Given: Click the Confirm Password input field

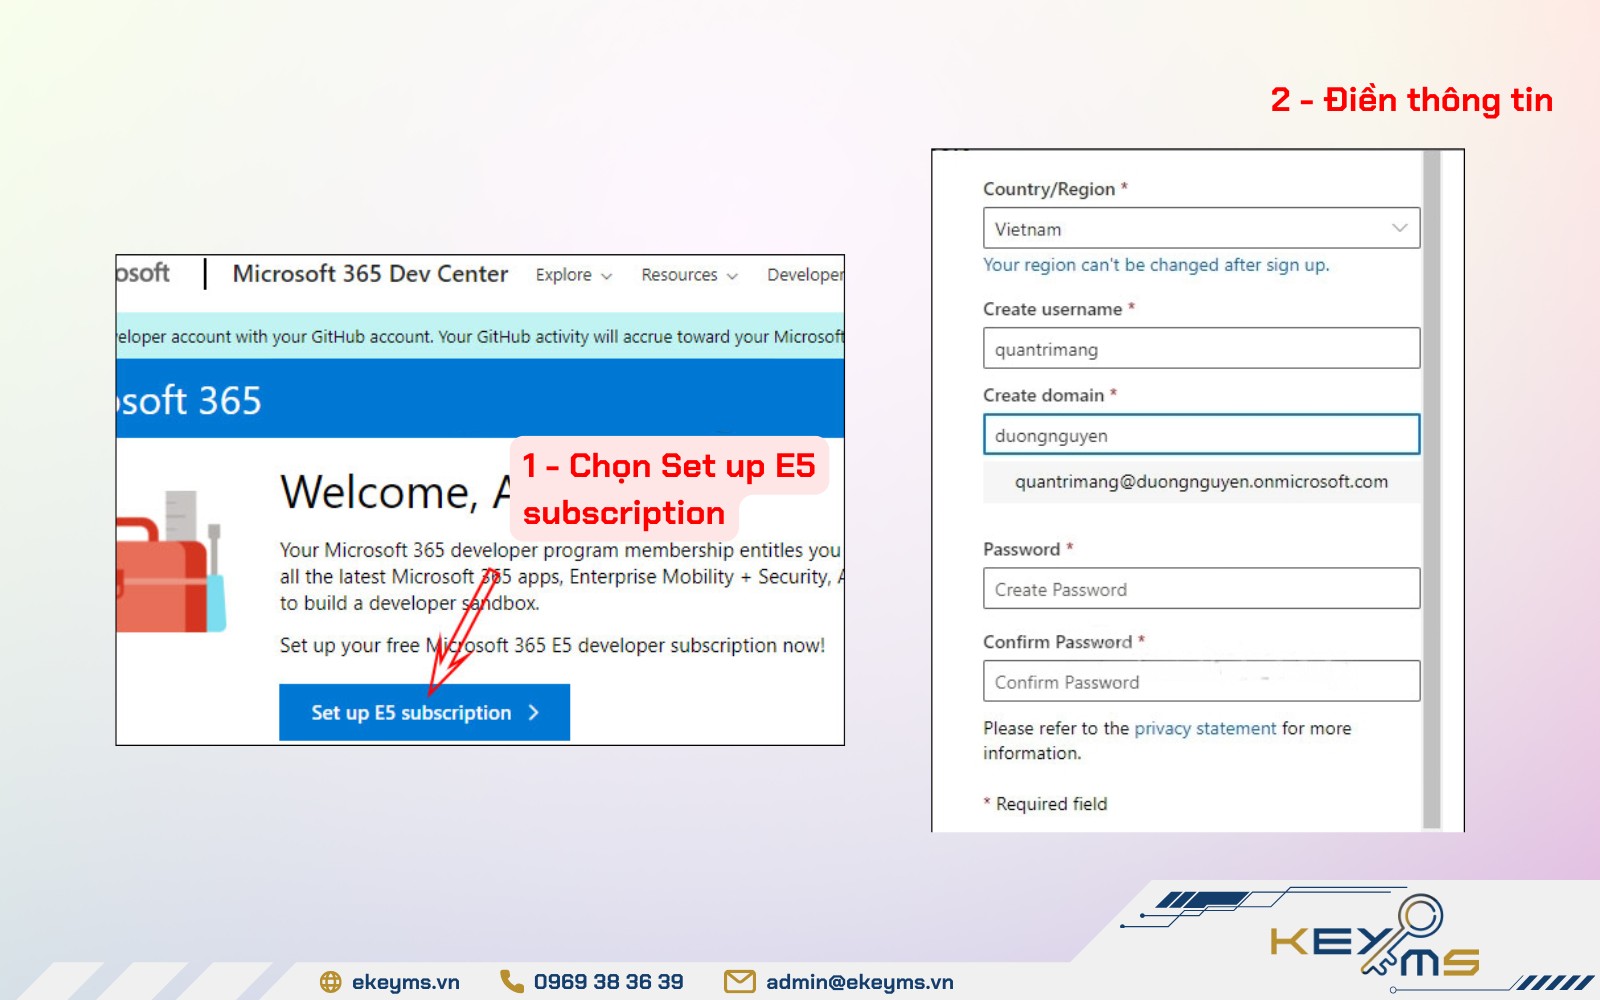Looking at the screenshot, I should [1201, 681].
